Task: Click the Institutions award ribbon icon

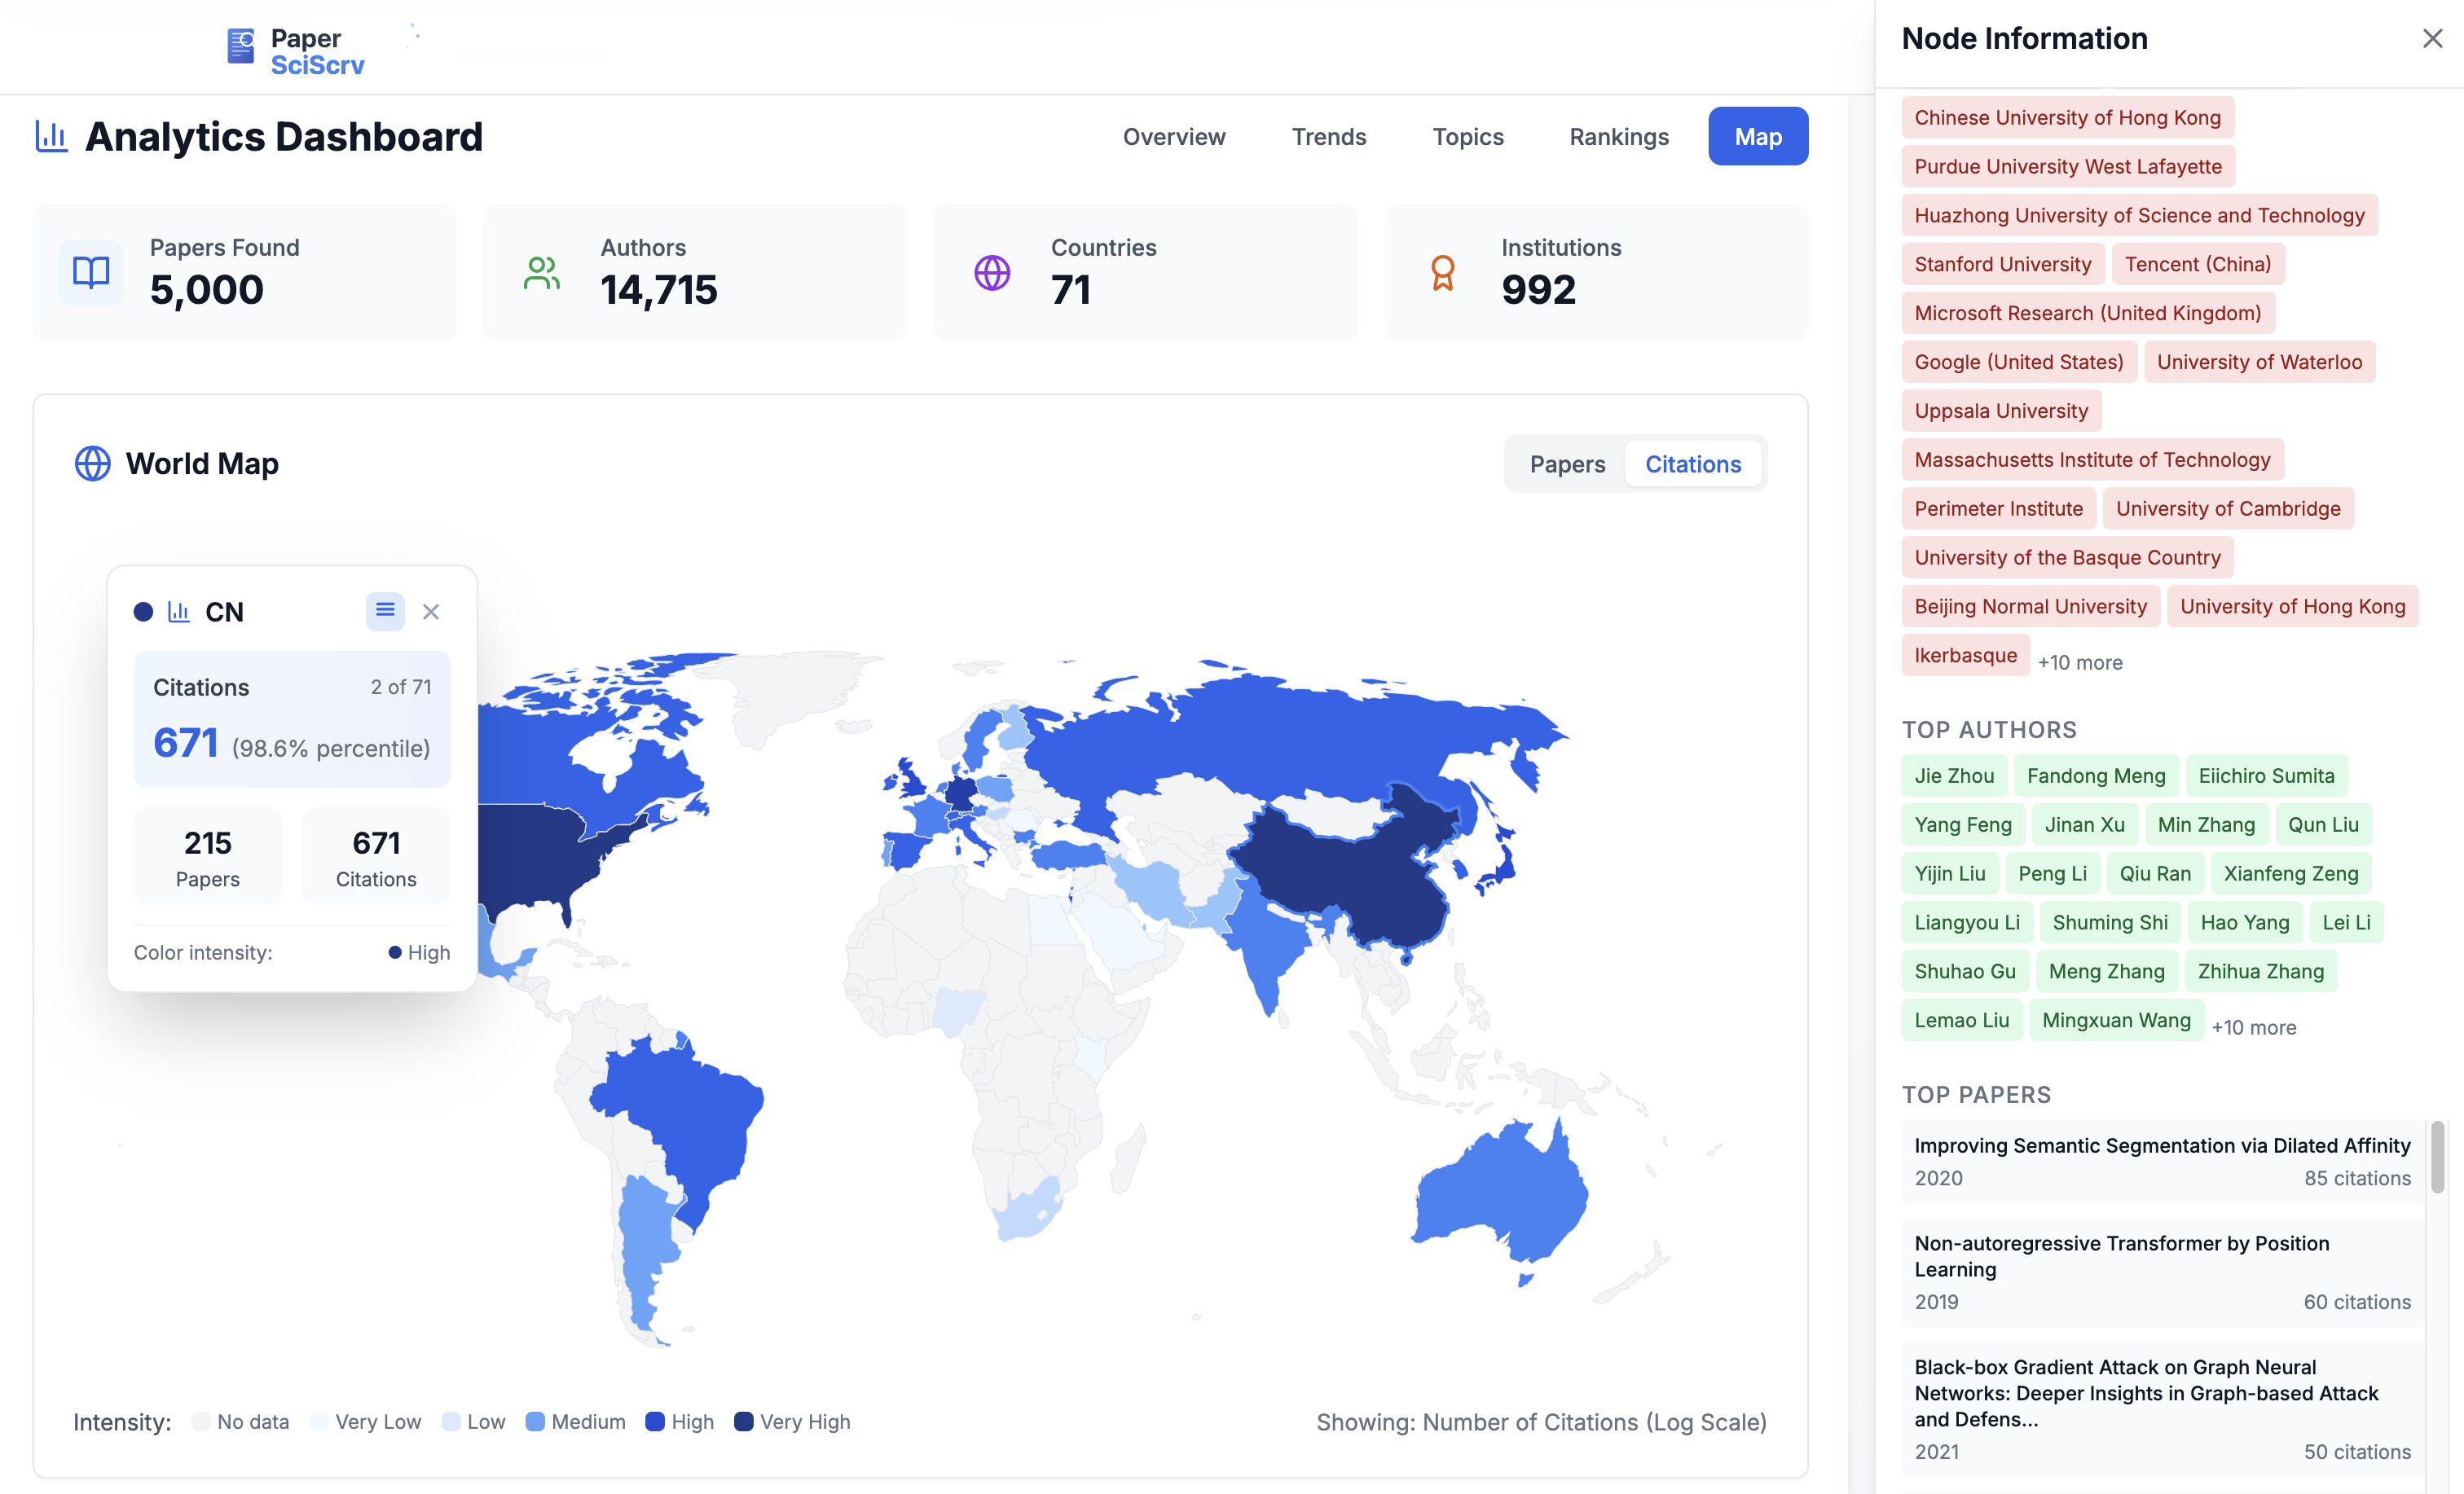Action: [x=1442, y=272]
